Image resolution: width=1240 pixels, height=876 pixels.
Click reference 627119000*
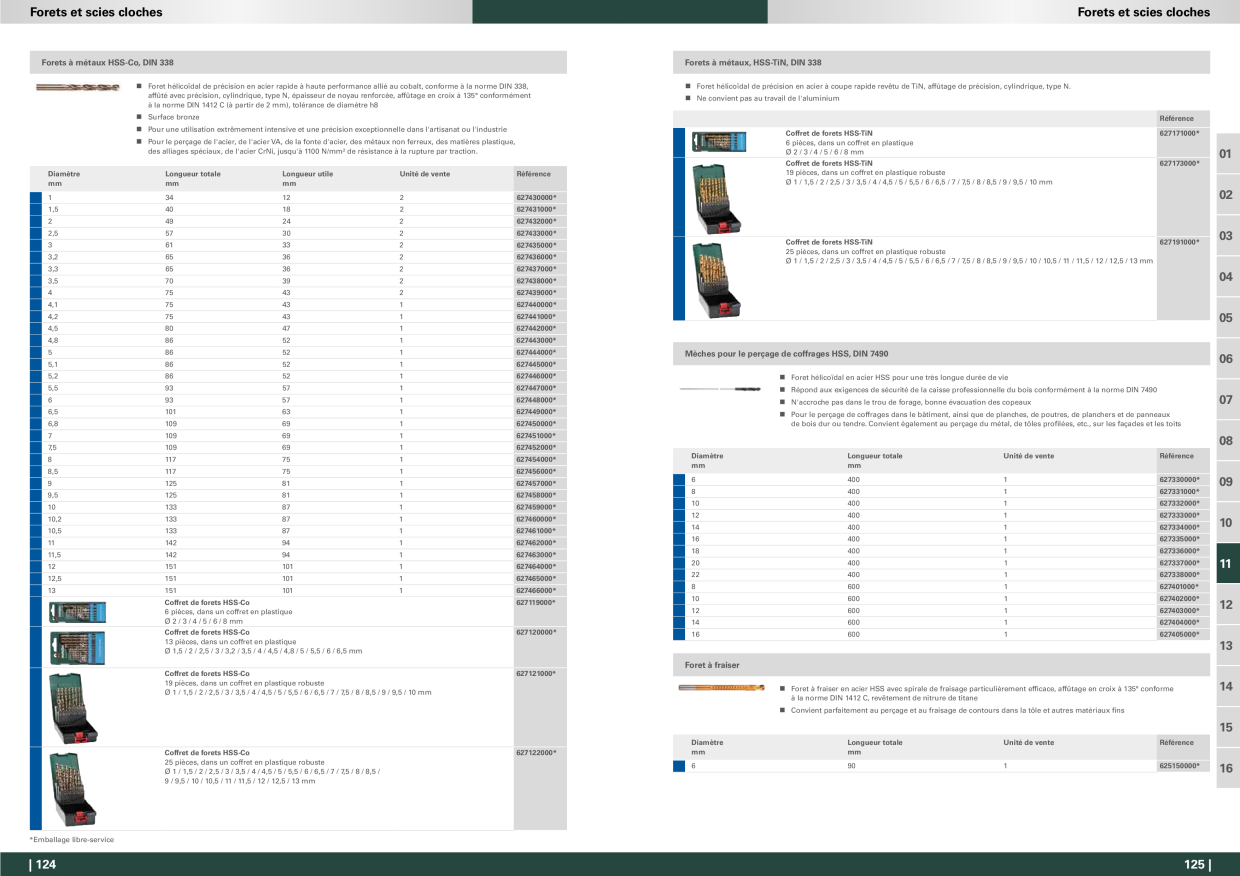tap(536, 603)
